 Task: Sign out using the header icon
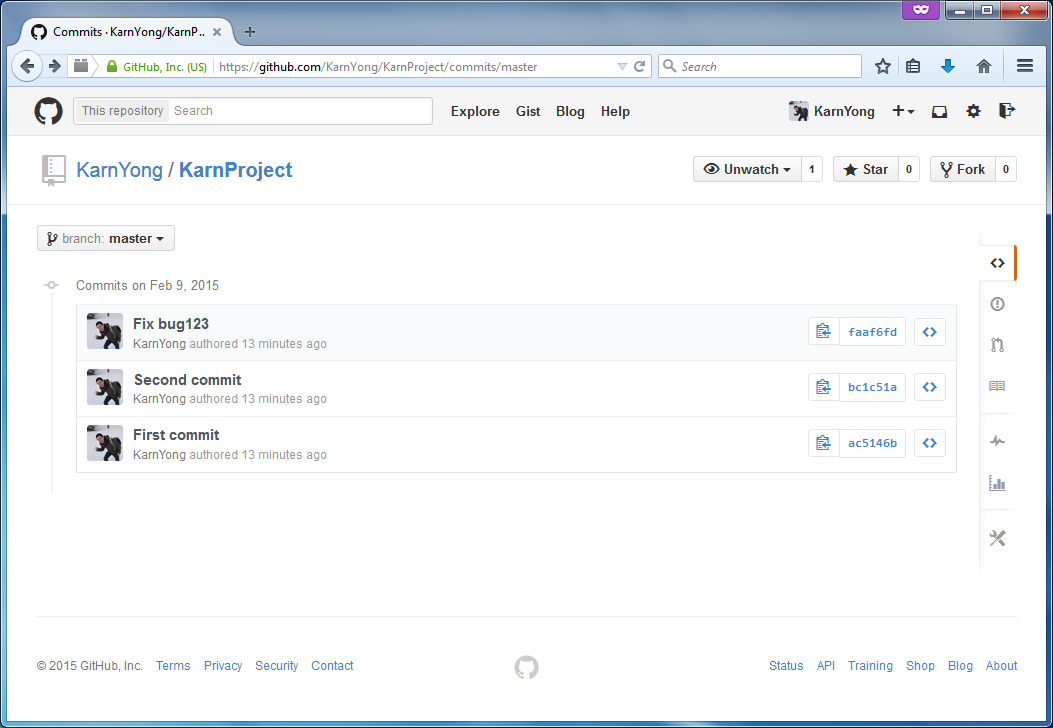click(1007, 111)
